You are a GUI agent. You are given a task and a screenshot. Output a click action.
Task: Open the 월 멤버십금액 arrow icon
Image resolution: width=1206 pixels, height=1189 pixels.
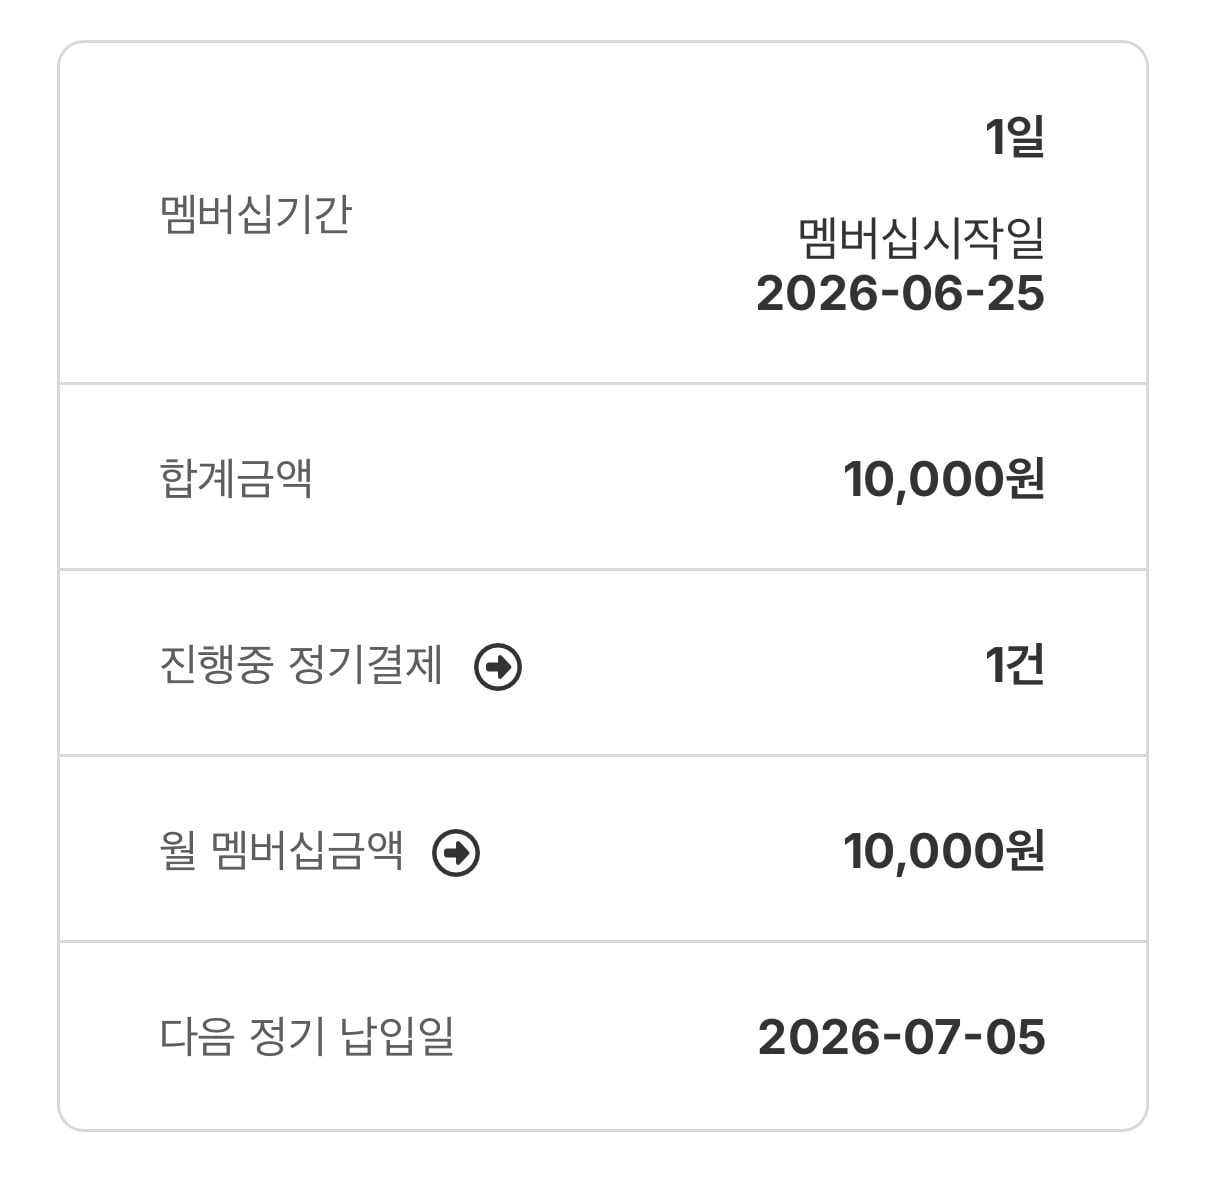click(456, 853)
